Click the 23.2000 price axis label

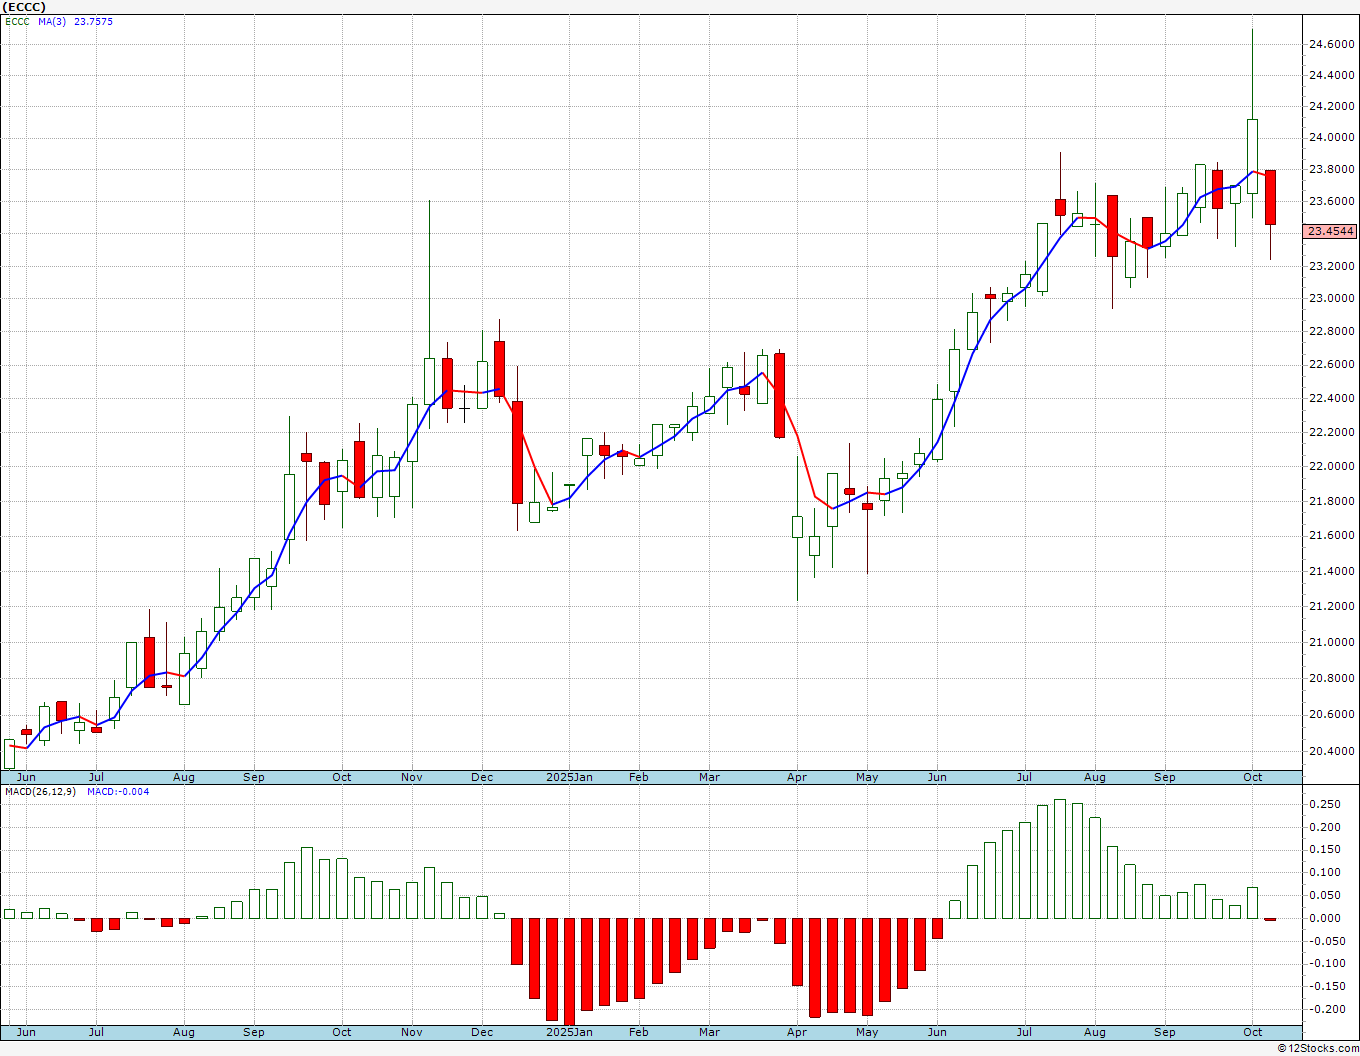point(1331,266)
